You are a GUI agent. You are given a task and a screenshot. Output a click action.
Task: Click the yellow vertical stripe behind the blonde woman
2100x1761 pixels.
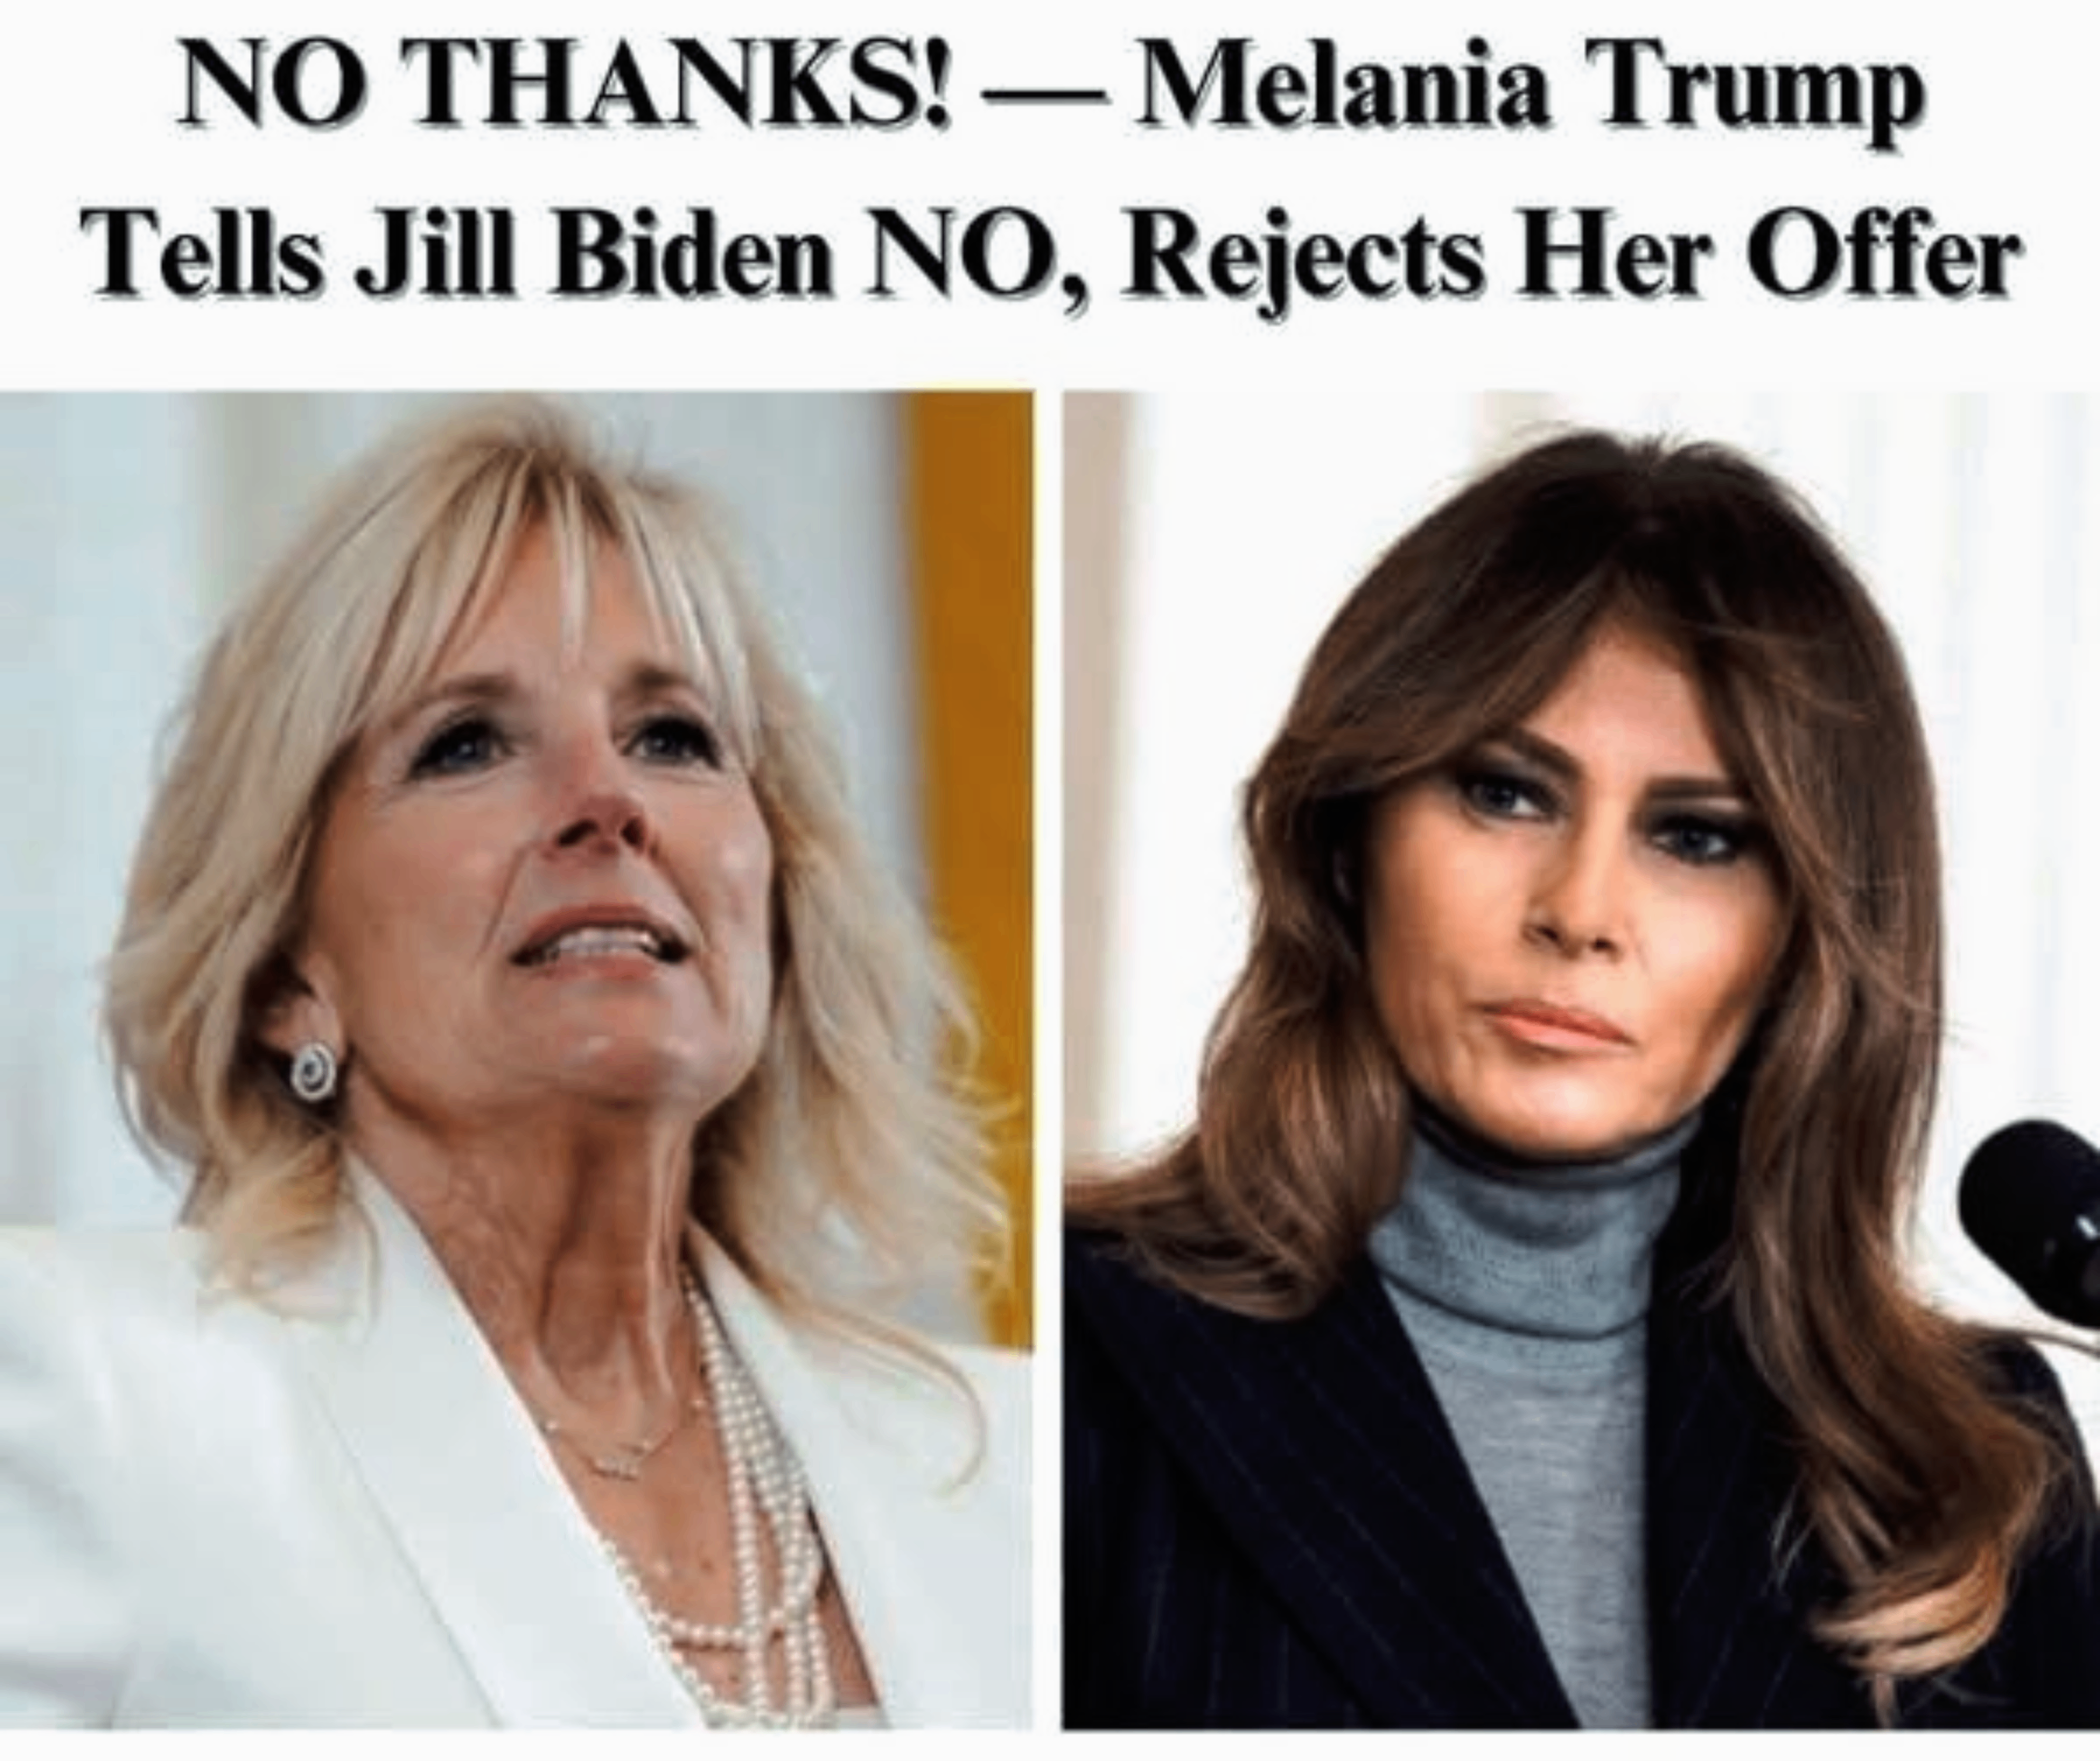click(x=970, y=800)
